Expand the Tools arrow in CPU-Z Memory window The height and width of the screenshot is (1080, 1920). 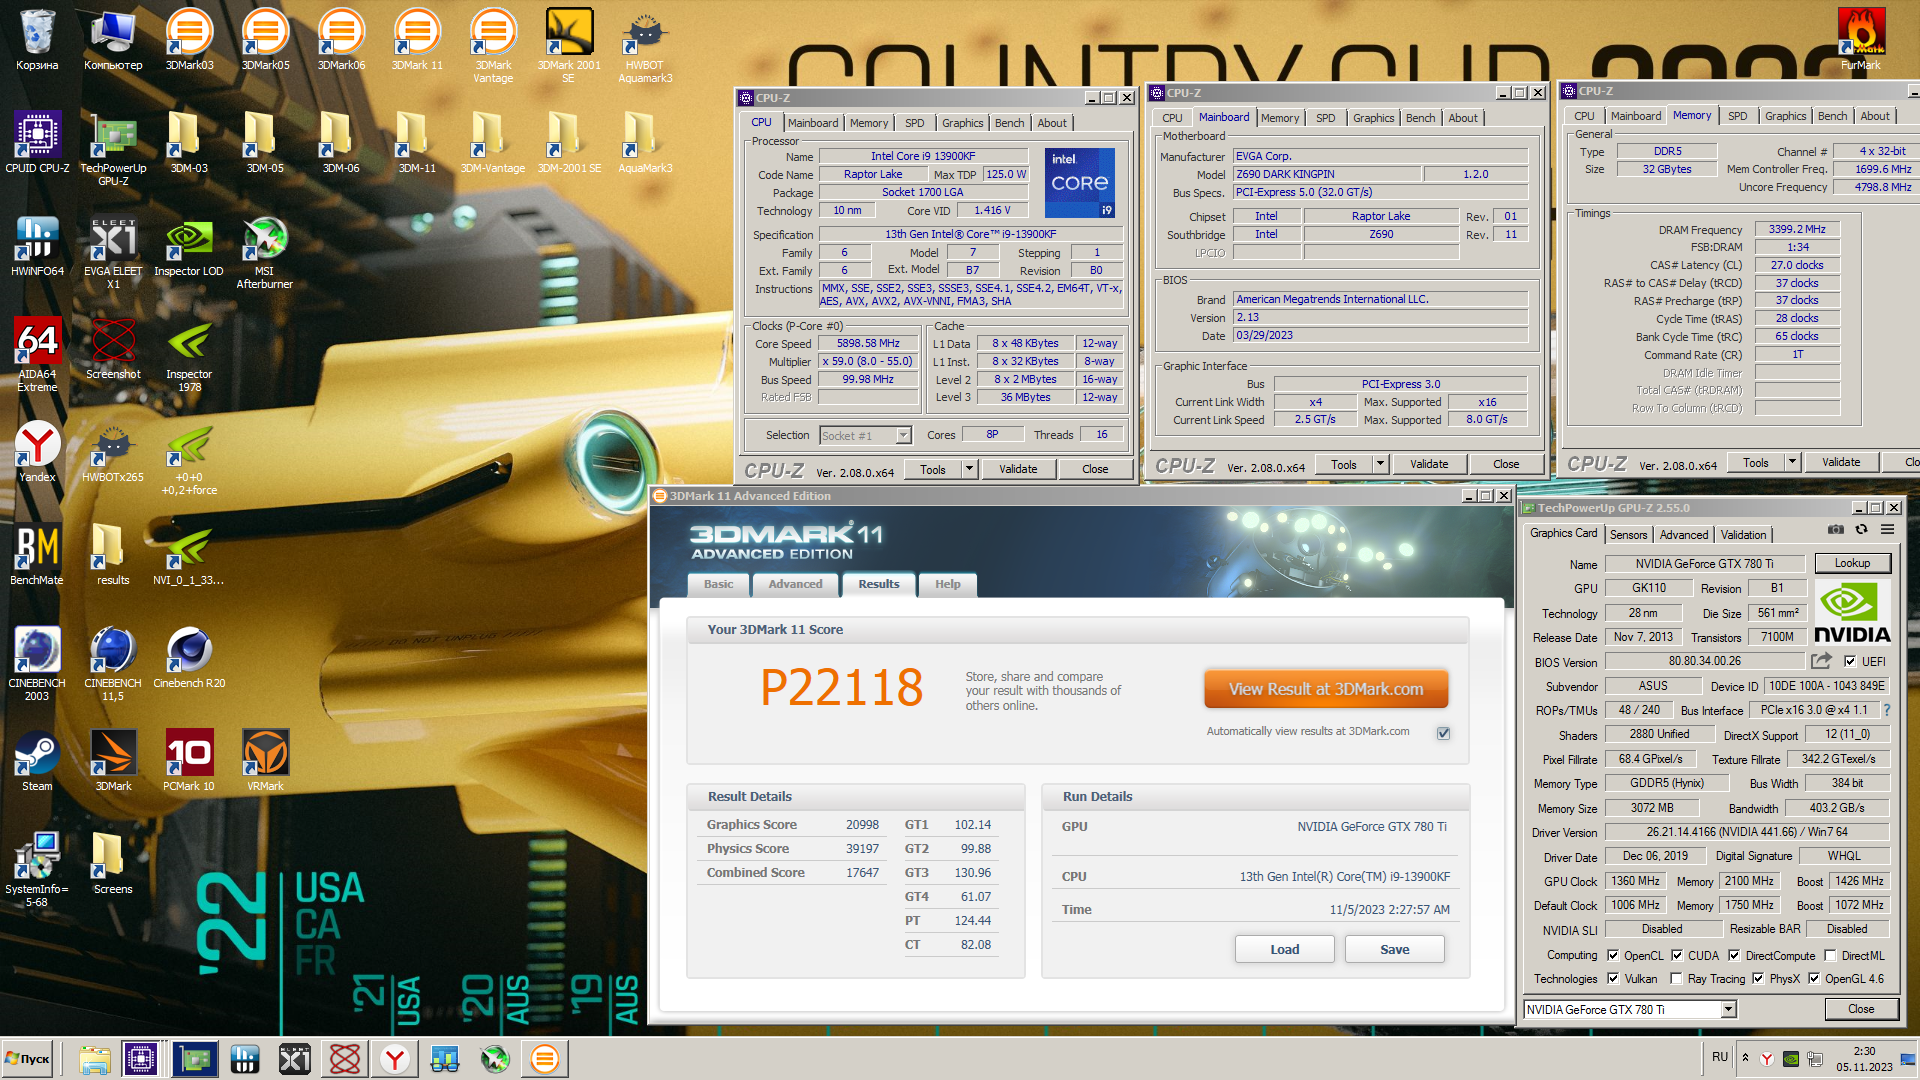pos(1792,462)
